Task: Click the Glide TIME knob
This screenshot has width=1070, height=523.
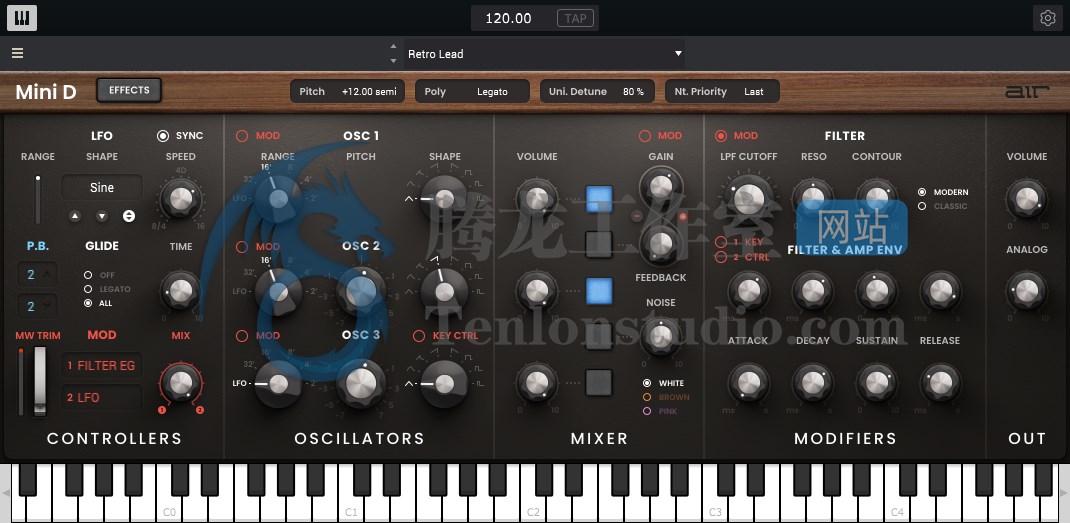Action: 181,291
